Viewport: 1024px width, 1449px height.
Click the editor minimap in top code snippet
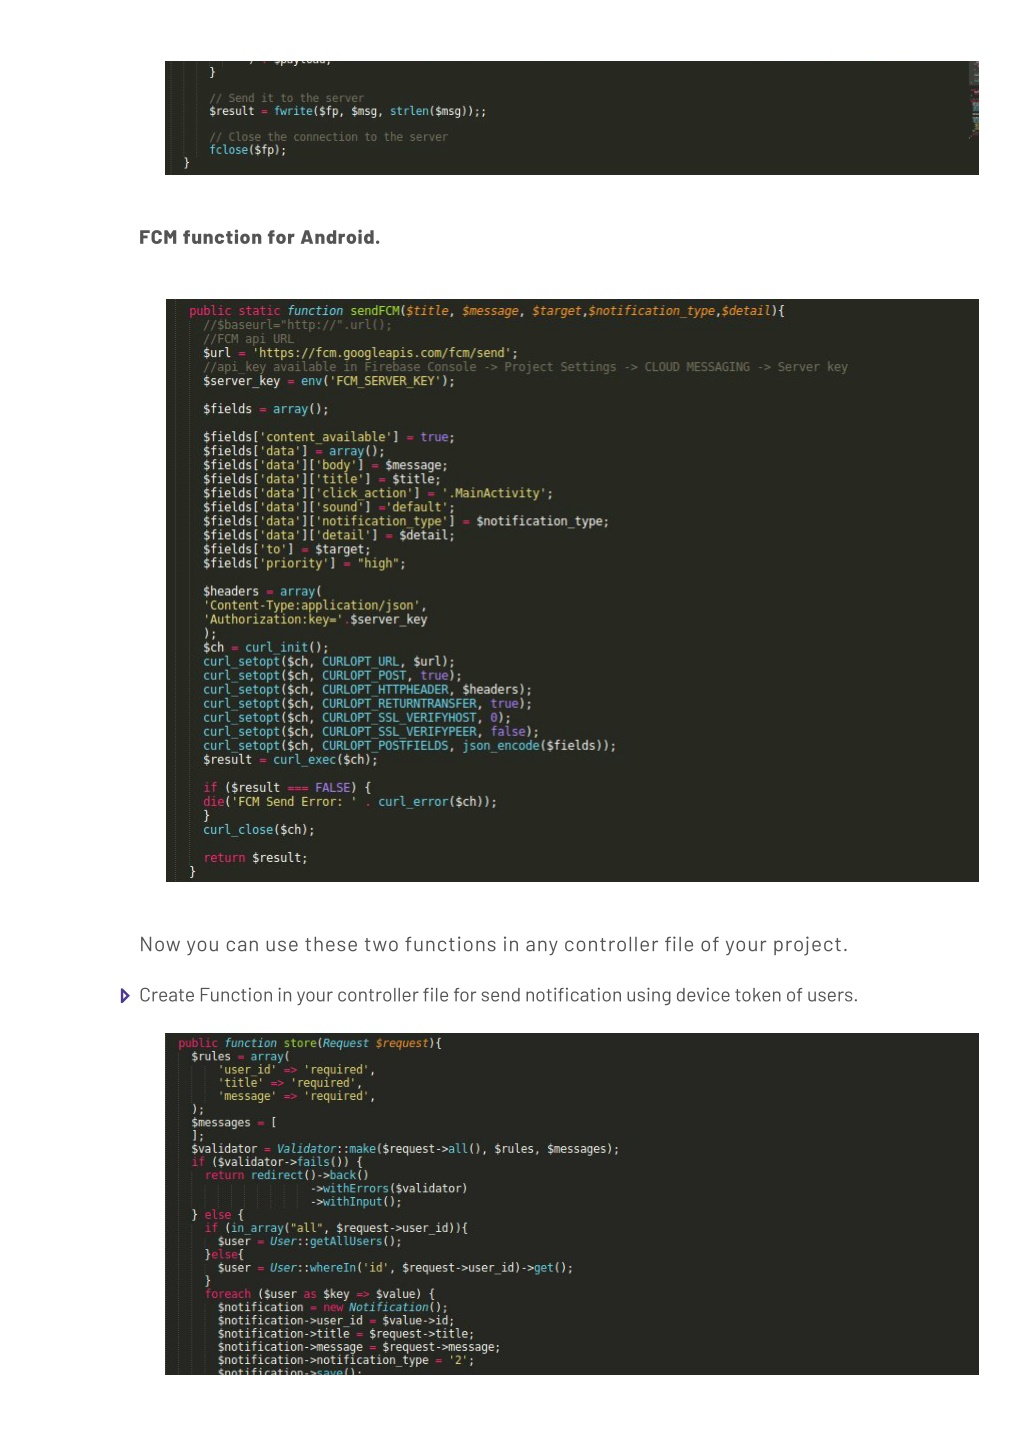click(x=973, y=100)
